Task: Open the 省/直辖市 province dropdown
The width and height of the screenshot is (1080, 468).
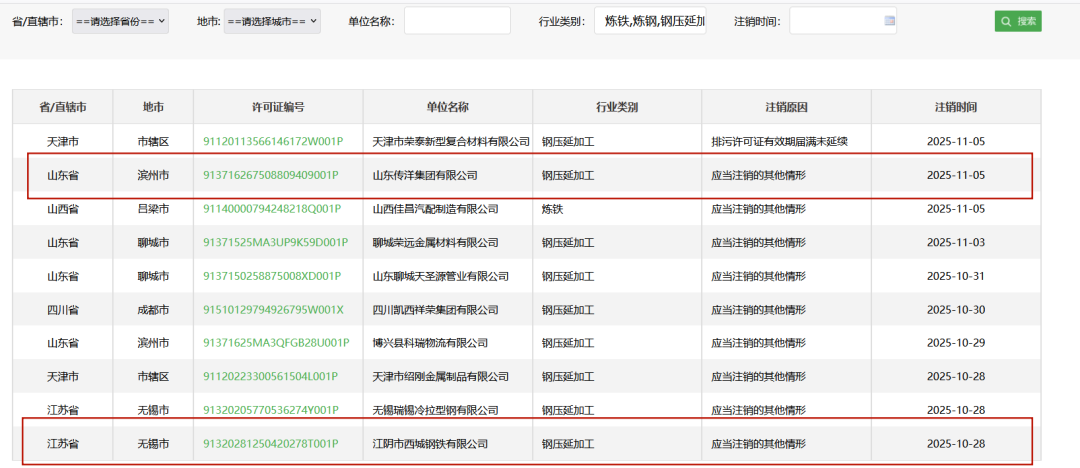Action: click(x=121, y=21)
